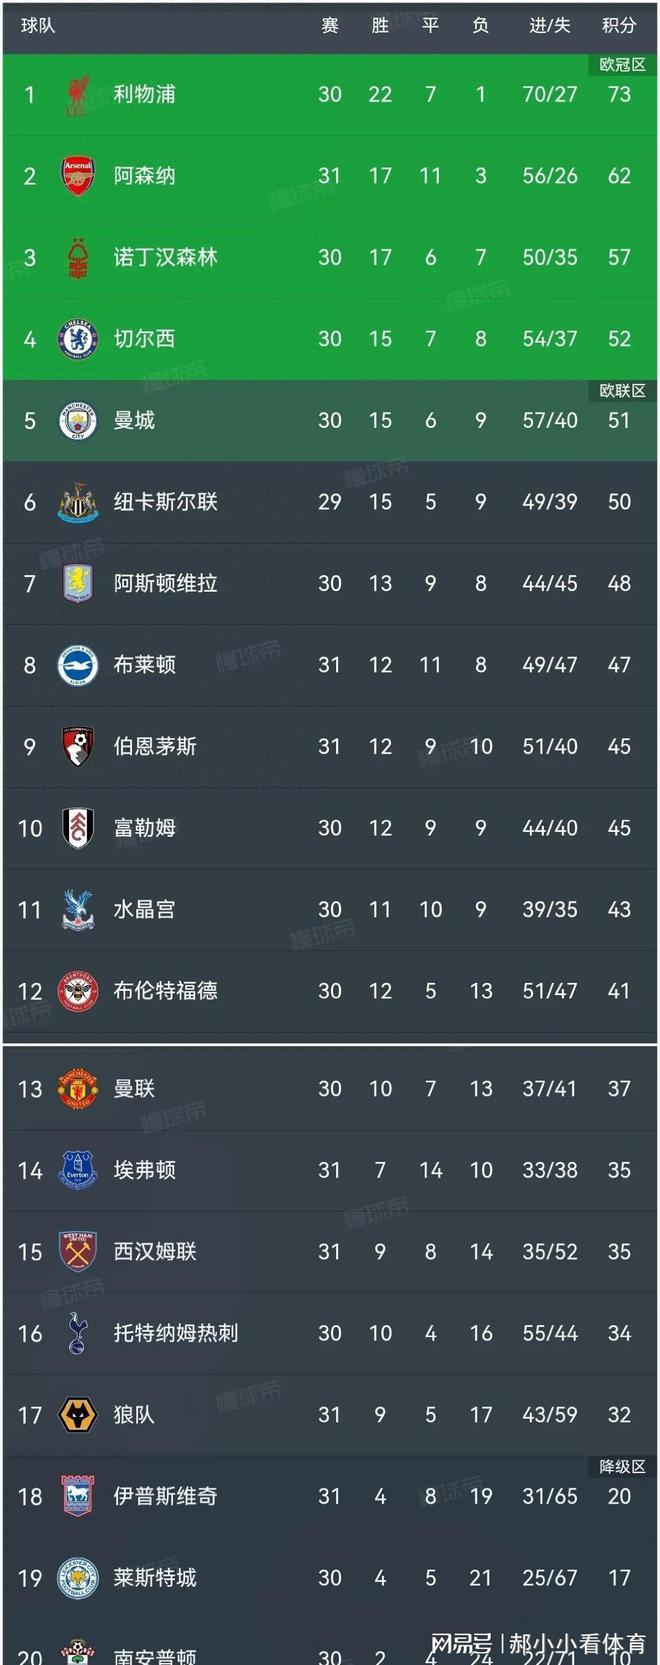Click the 降级区 relegation zone label
Image resolution: width=660 pixels, height=1665 pixels.
click(622, 1467)
